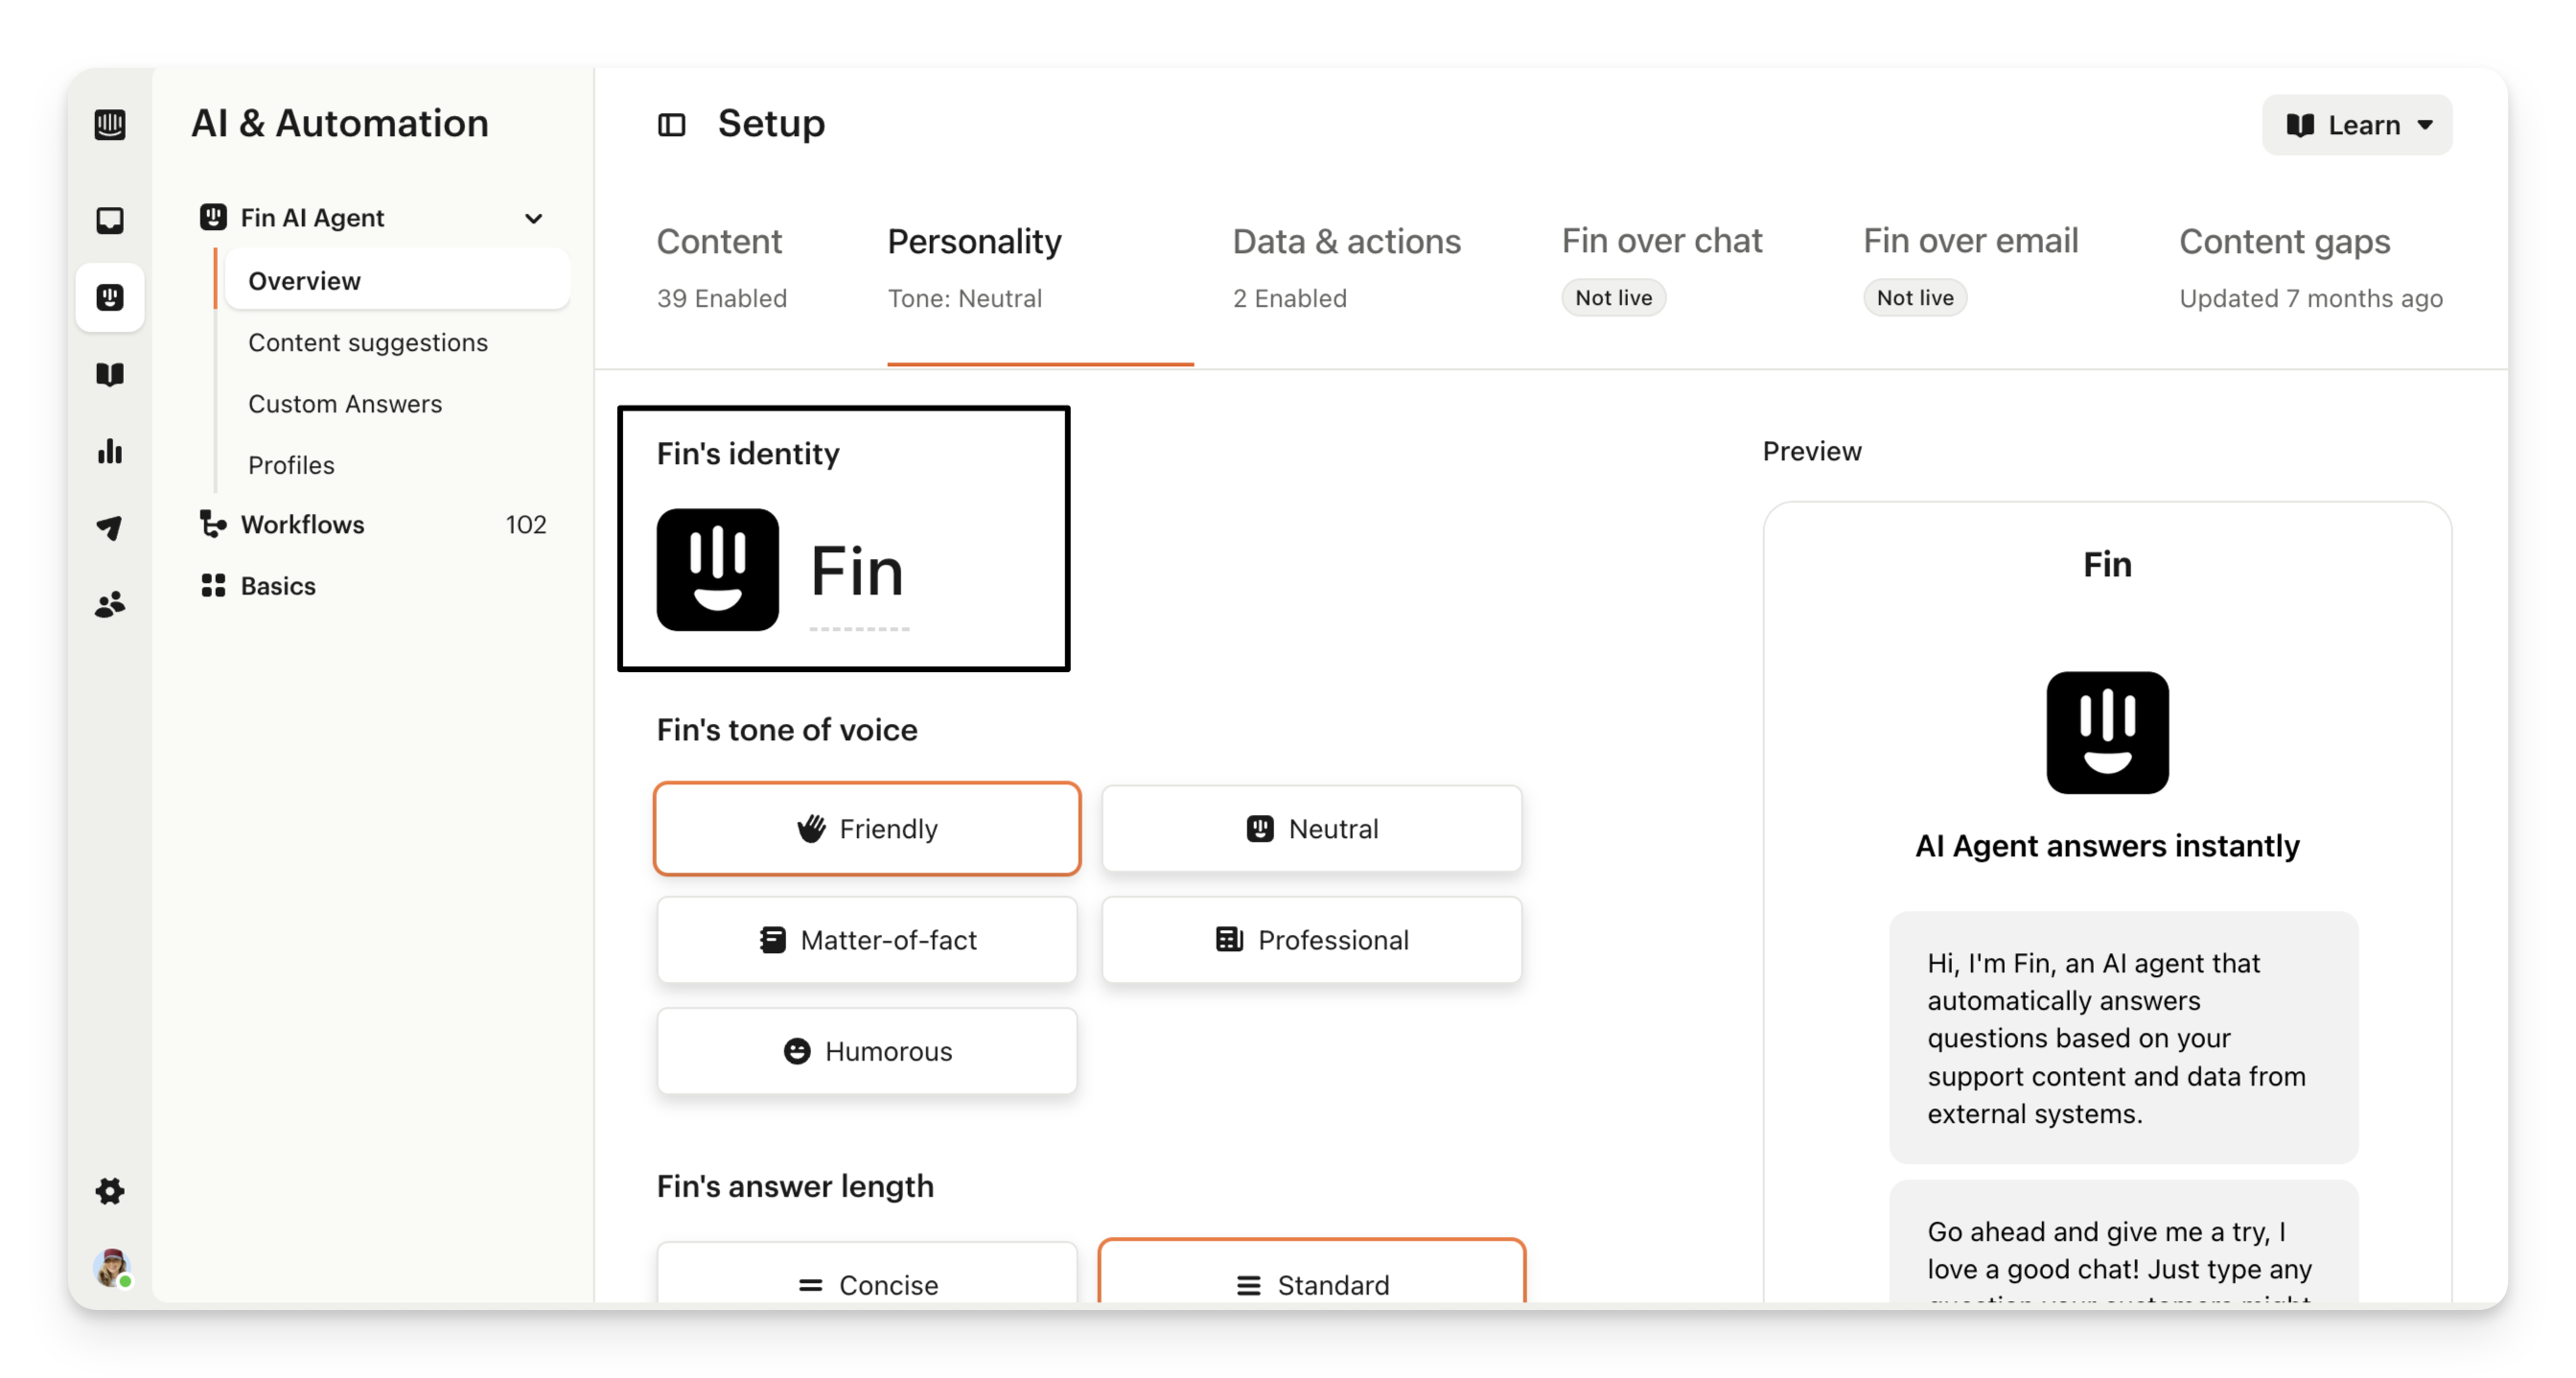Image resolution: width=2576 pixels, height=1378 pixels.
Task: Click the Fin AI agent rail icon
Action: pyautogui.click(x=110, y=297)
